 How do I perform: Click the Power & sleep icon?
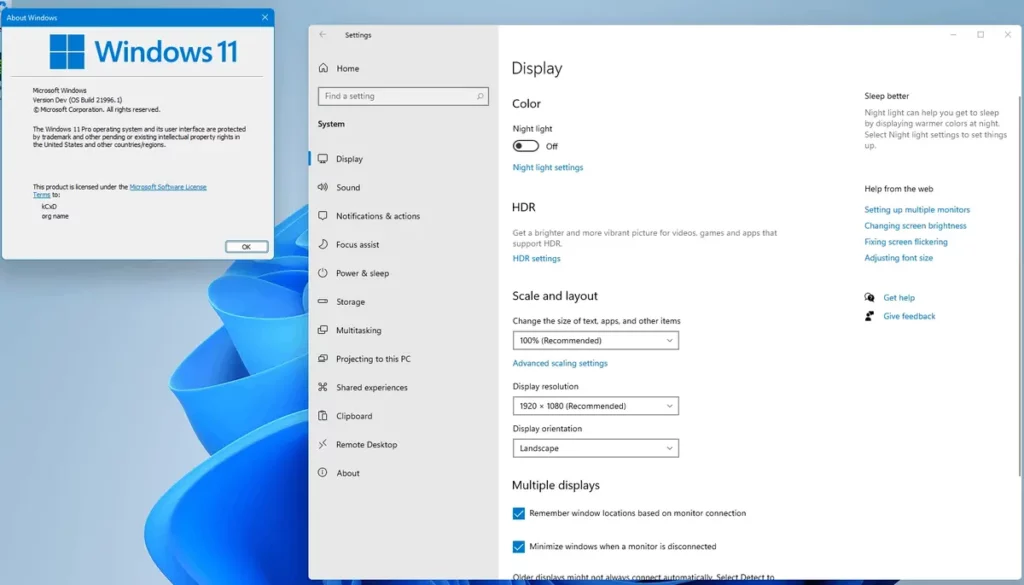(x=322, y=273)
